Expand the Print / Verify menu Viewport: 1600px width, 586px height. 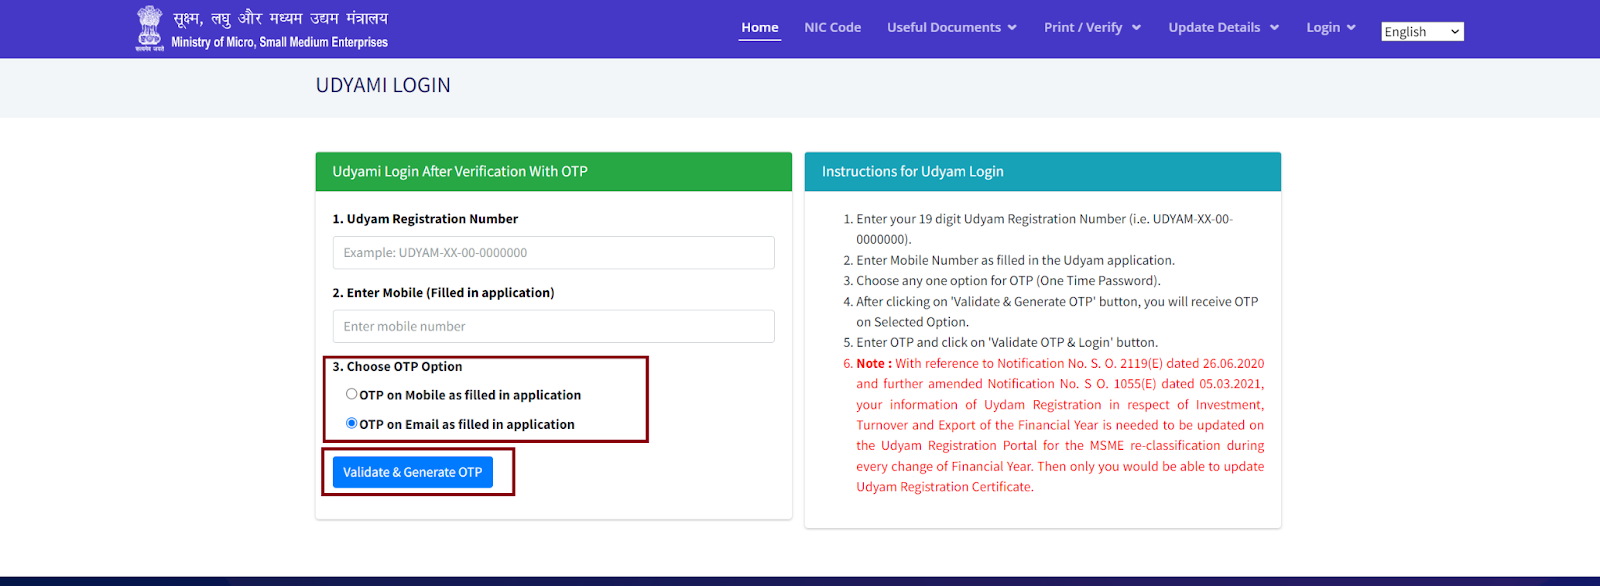click(x=1093, y=28)
